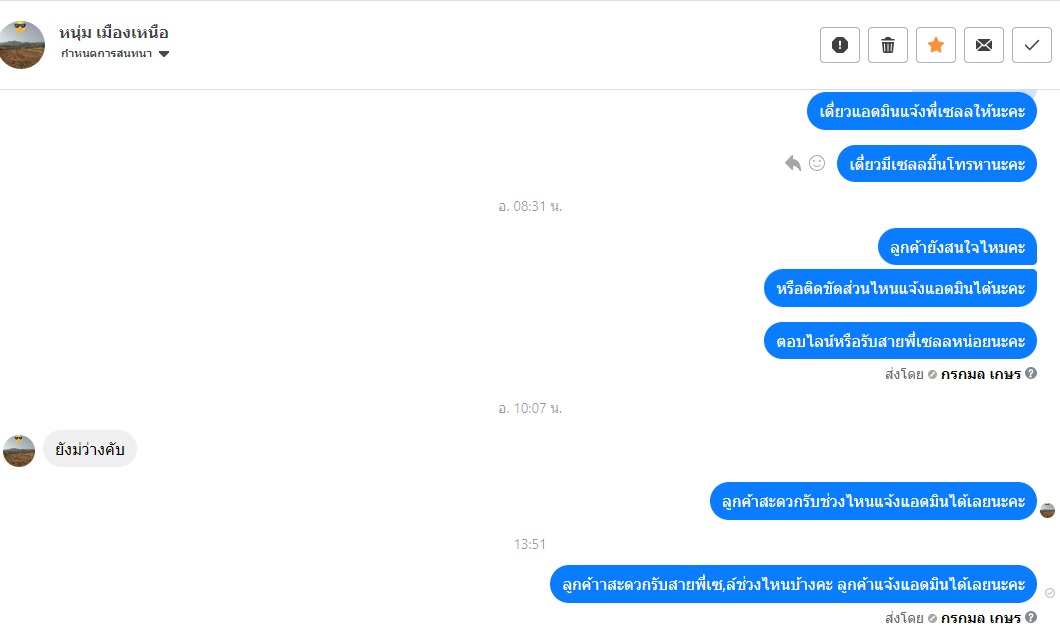Click the help icon beside first กรกมล เกษร
This screenshot has height=644, width=1060.
pyautogui.click(x=1031, y=373)
